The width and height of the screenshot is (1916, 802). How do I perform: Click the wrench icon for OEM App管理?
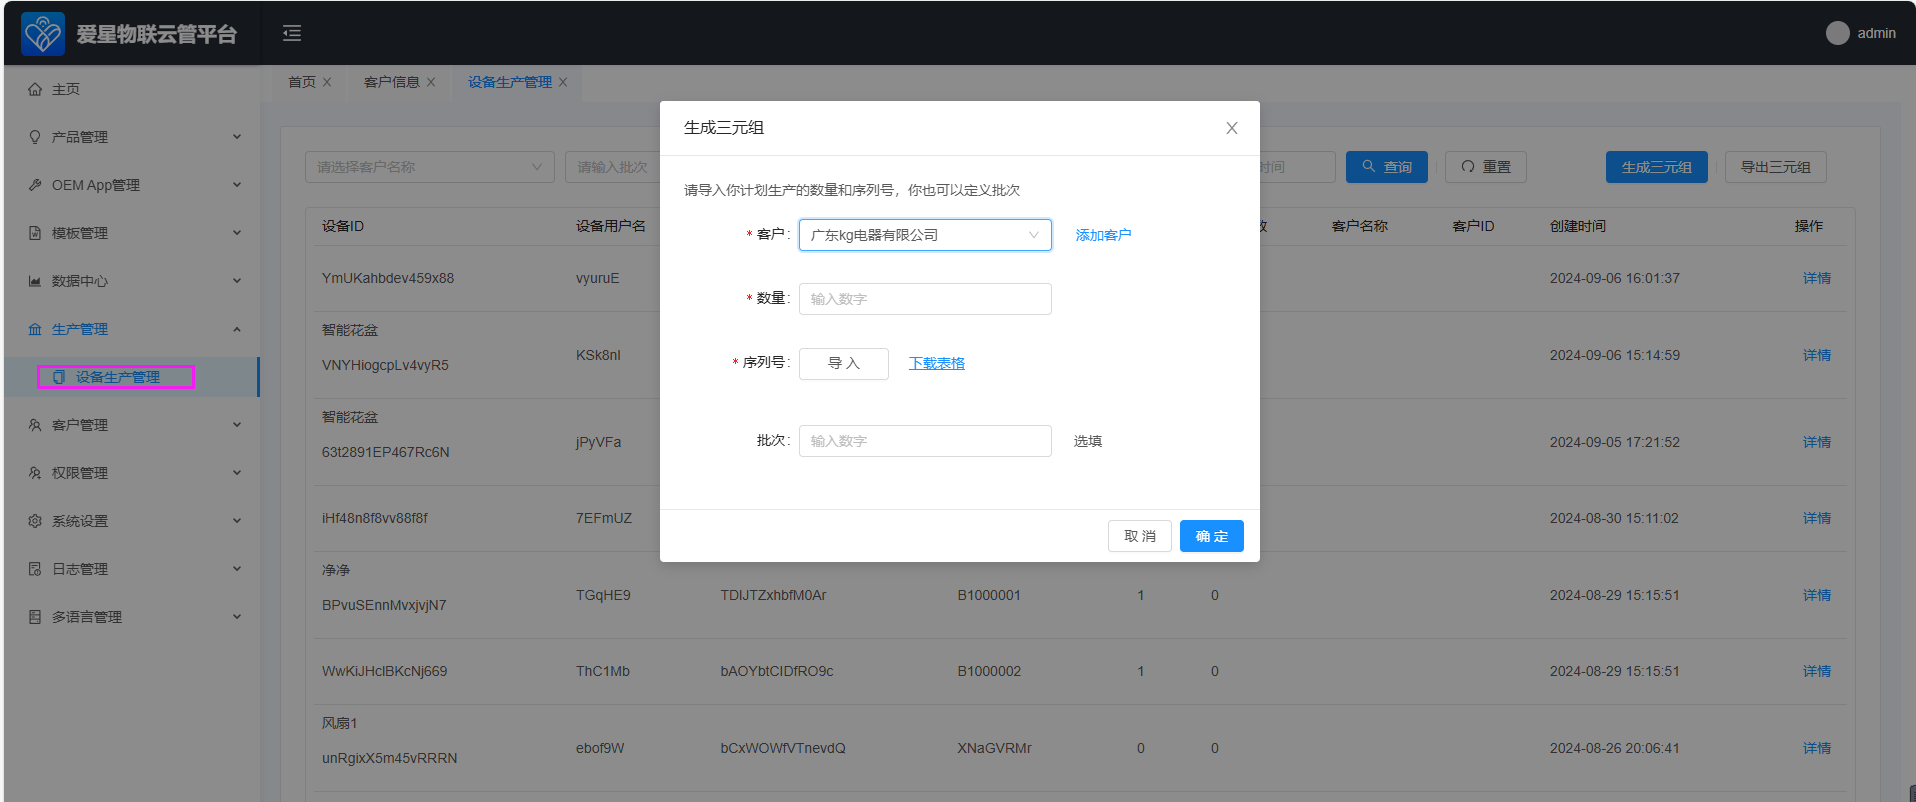(35, 185)
